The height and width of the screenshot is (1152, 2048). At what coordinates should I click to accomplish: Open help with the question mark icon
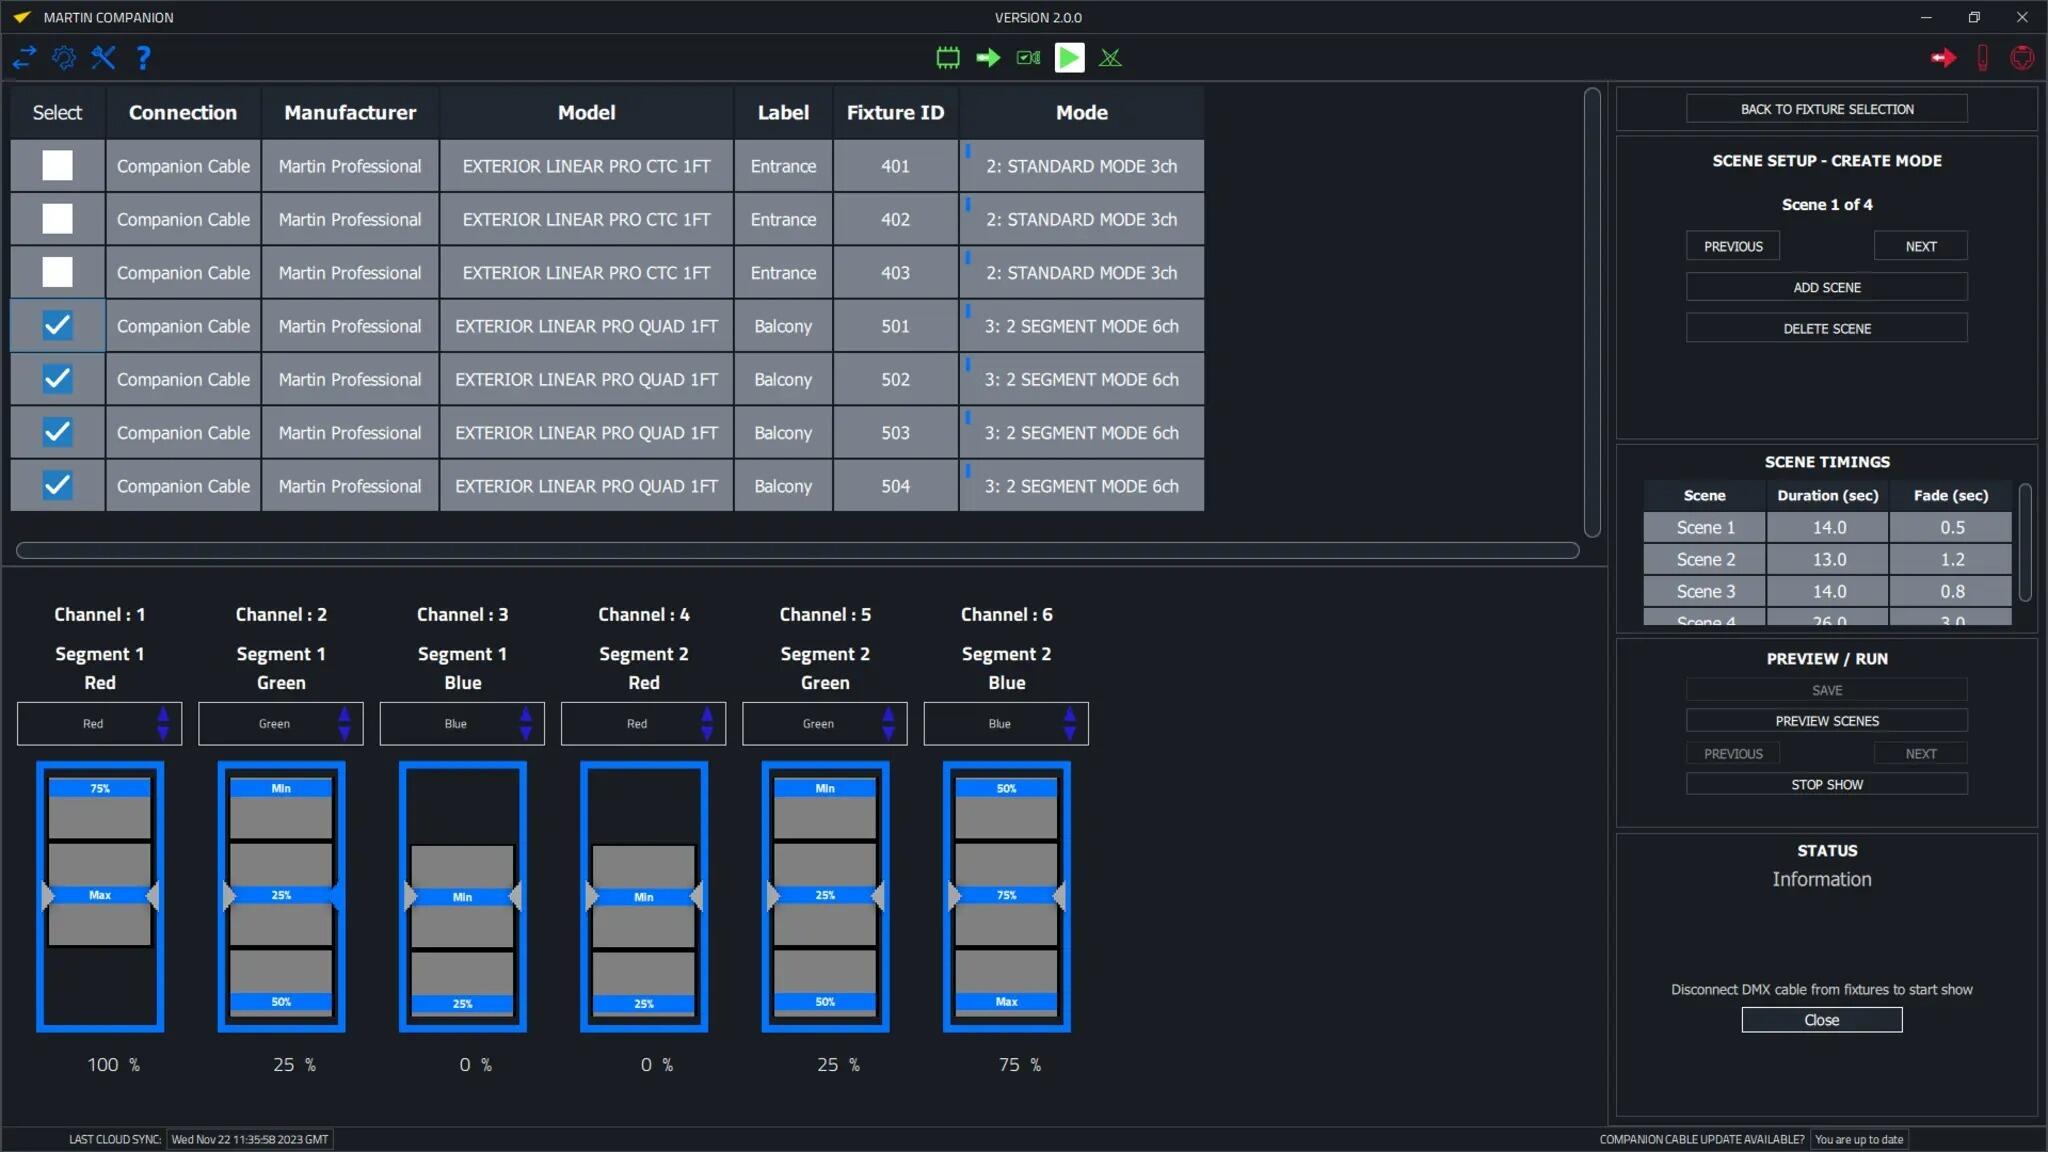point(143,58)
